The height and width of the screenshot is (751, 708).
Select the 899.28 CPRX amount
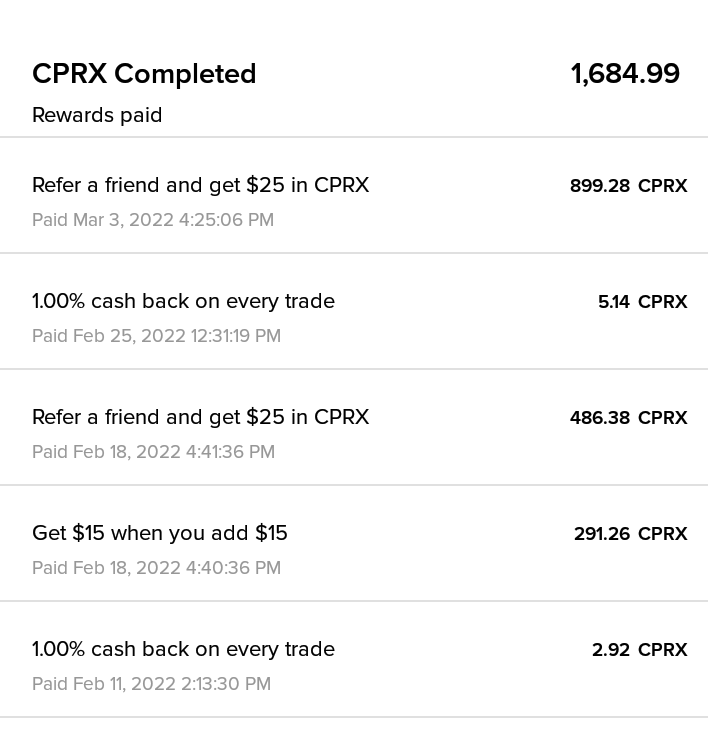[628, 186]
